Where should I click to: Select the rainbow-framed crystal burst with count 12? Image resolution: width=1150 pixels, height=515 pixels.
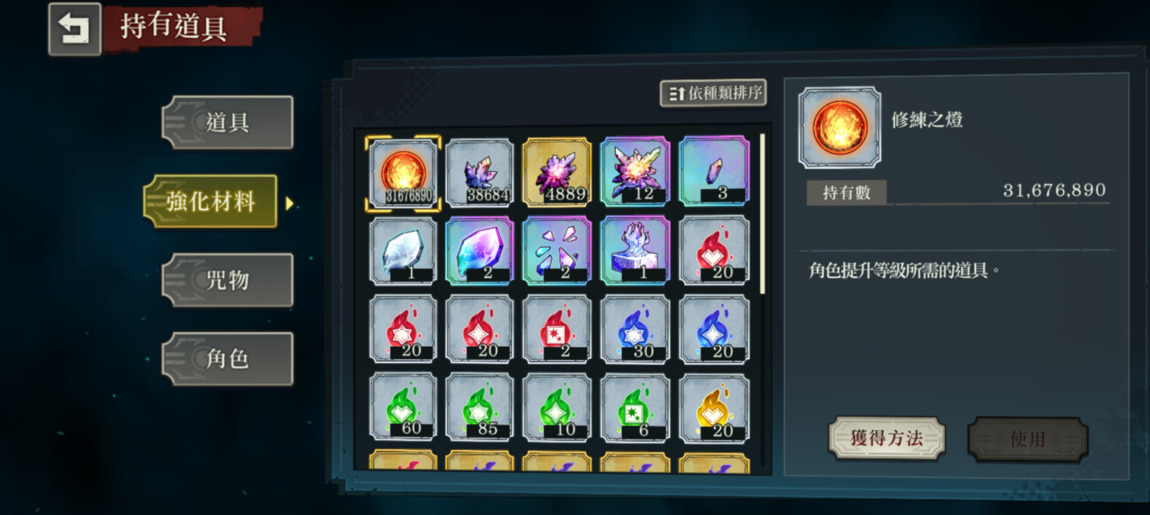[635, 174]
